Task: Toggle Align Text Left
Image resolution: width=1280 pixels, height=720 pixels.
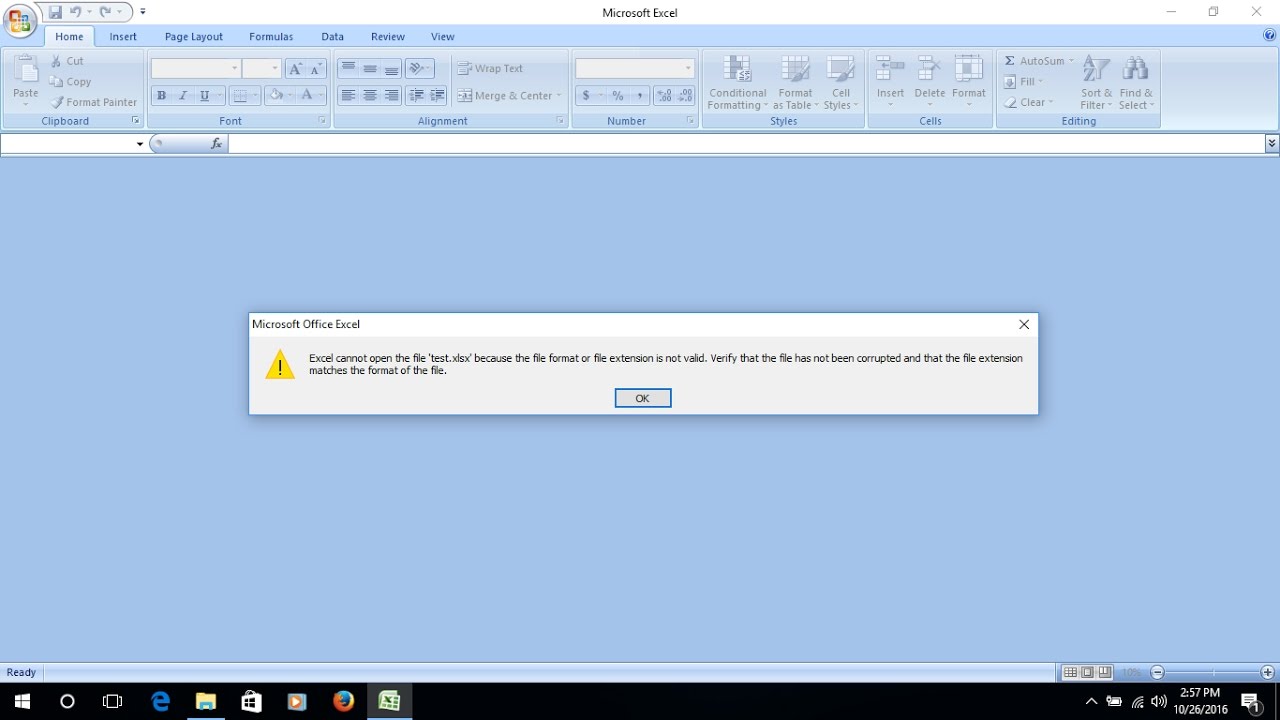Action: tap(348, 96)
